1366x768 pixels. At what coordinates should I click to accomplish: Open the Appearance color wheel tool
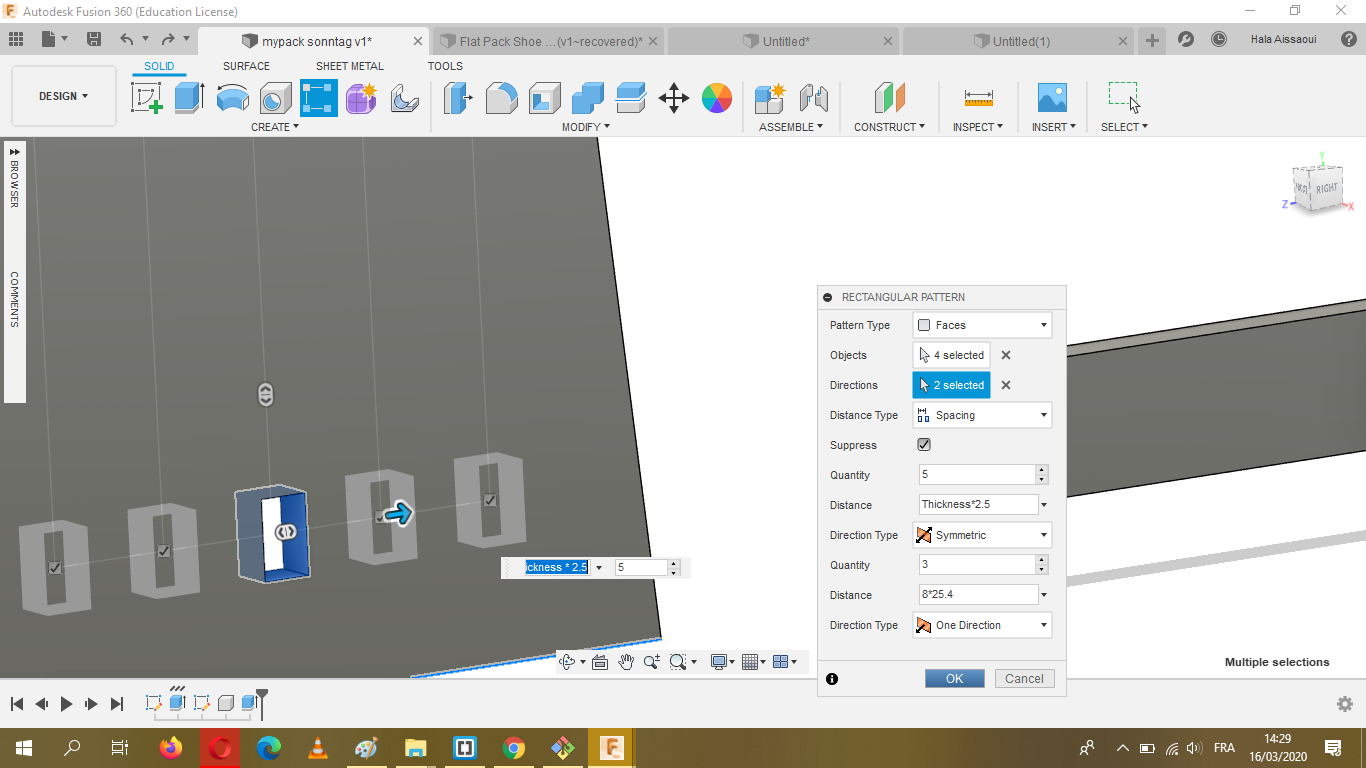point(717,98)
